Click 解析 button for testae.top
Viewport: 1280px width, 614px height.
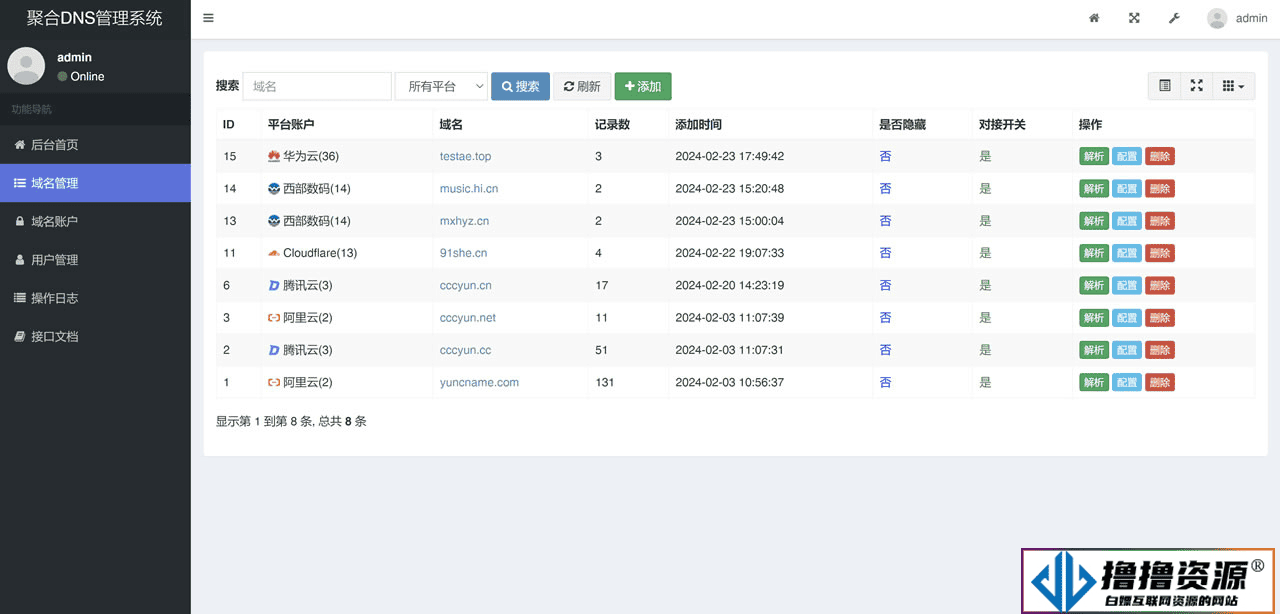click(x=1094, y=156)
